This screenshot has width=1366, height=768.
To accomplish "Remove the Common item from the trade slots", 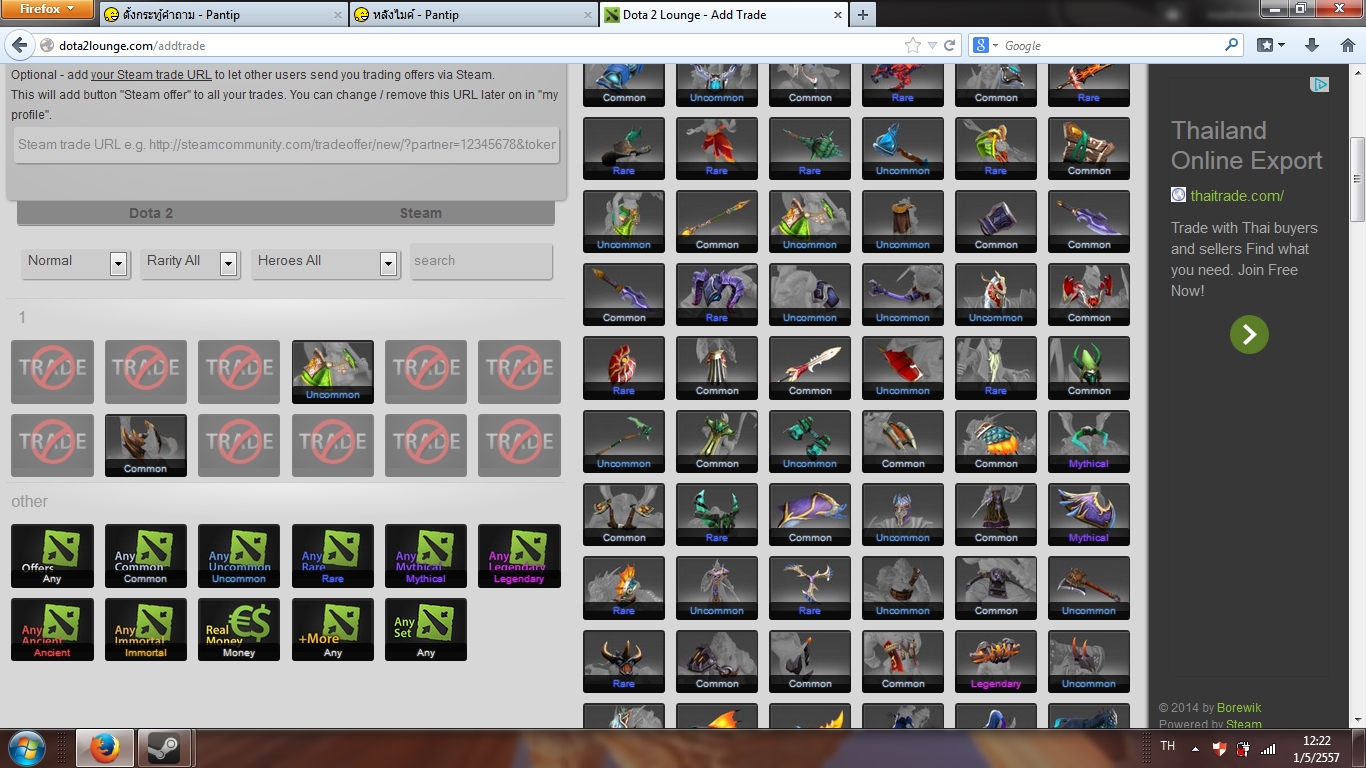I will 145,446.
